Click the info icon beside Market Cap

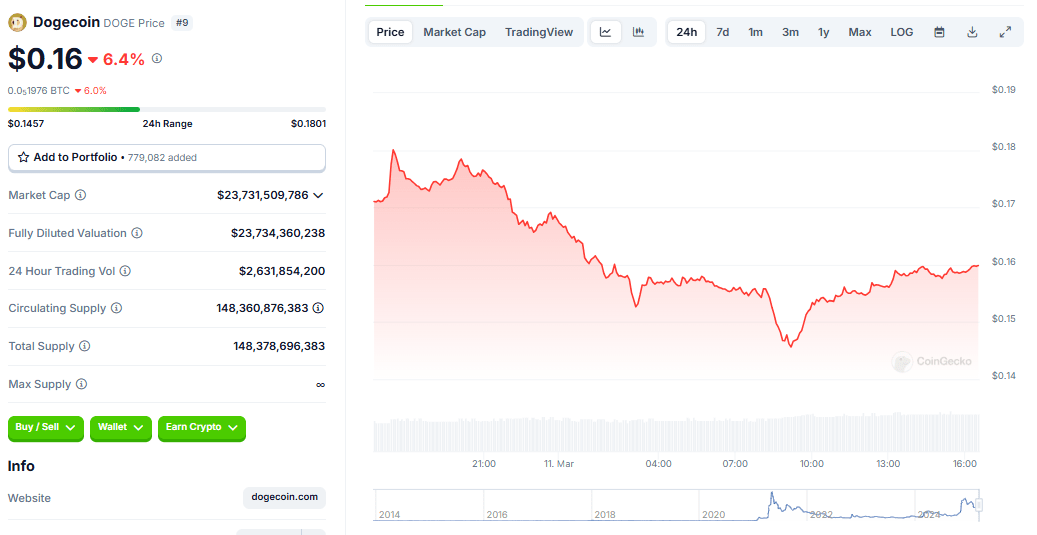pyautogui.click(x=81, y=195)
